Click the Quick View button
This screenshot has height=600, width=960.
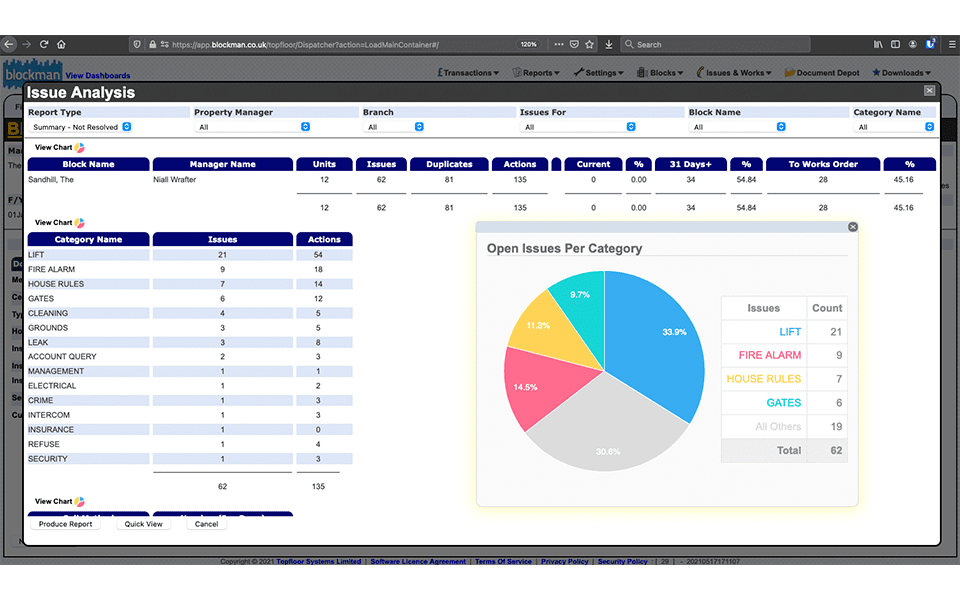point(143,524)
